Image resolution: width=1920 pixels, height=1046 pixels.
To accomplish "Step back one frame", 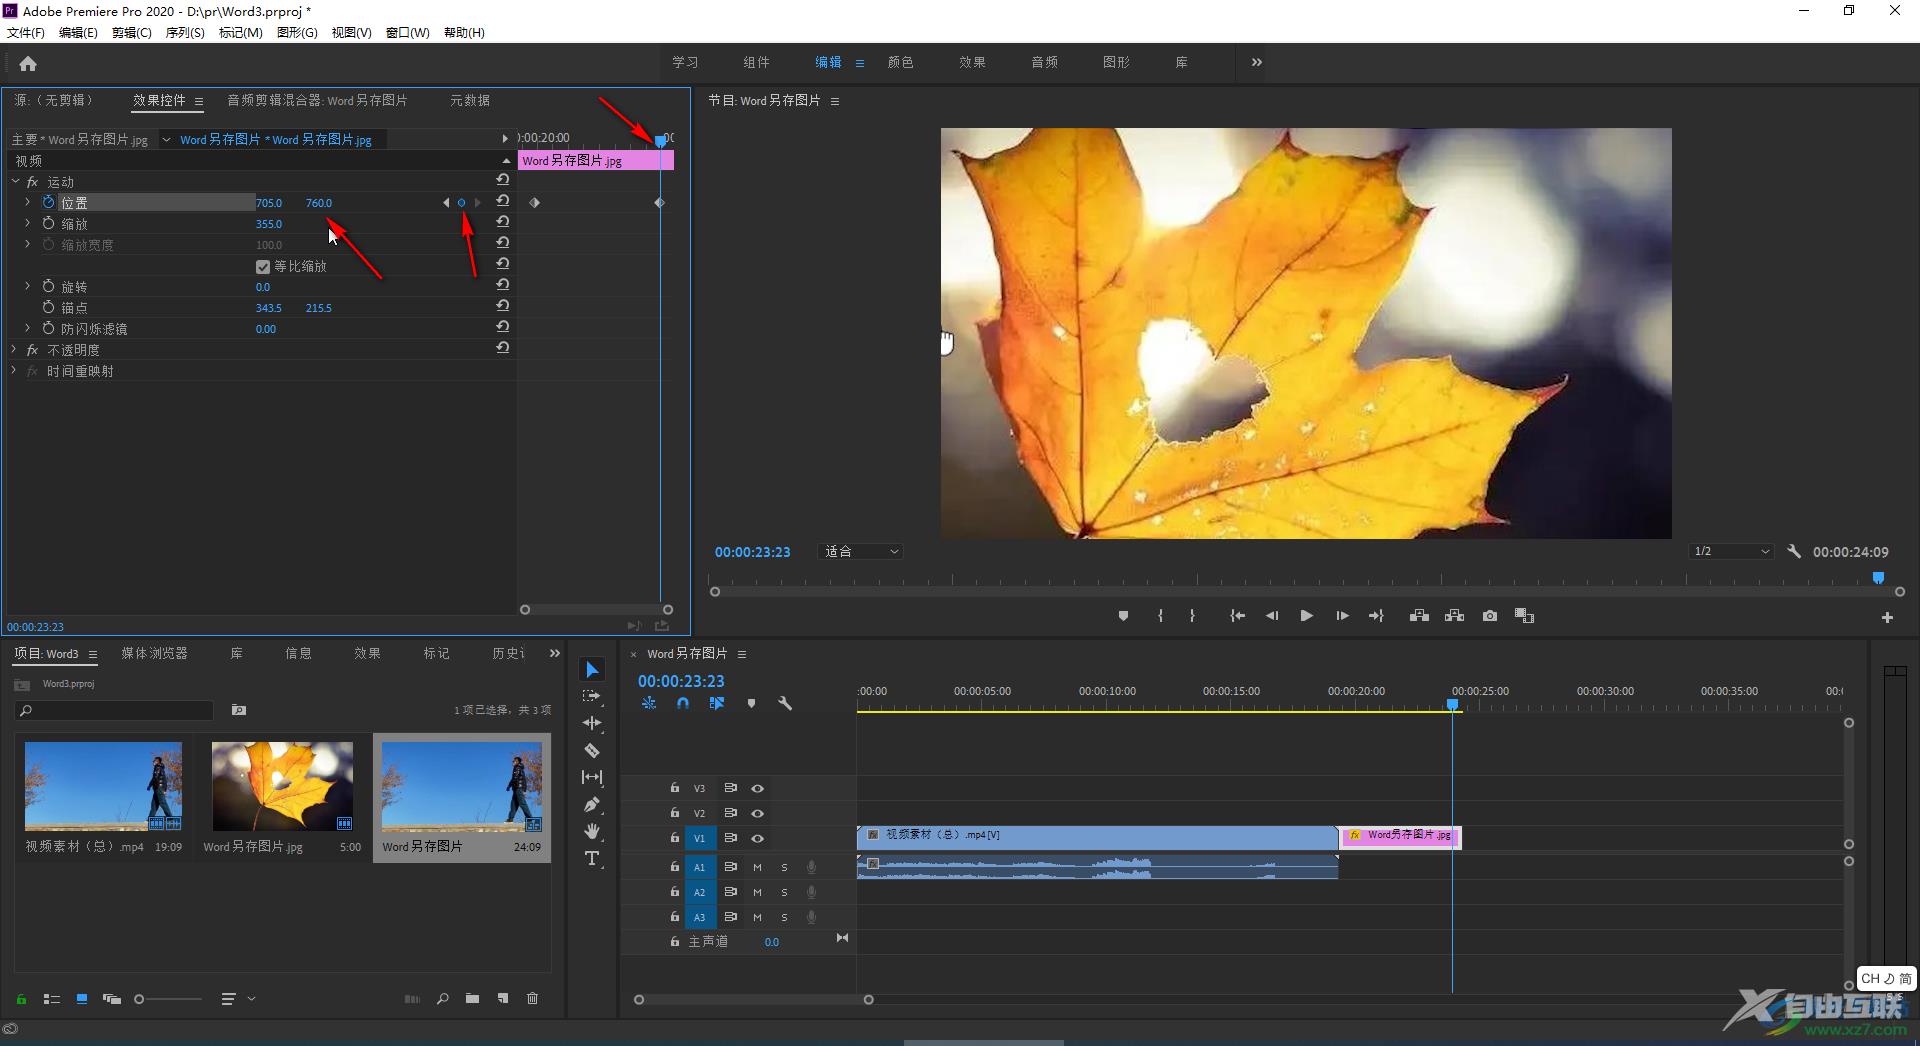I will pyautogui.click(x=1272, y=616).
